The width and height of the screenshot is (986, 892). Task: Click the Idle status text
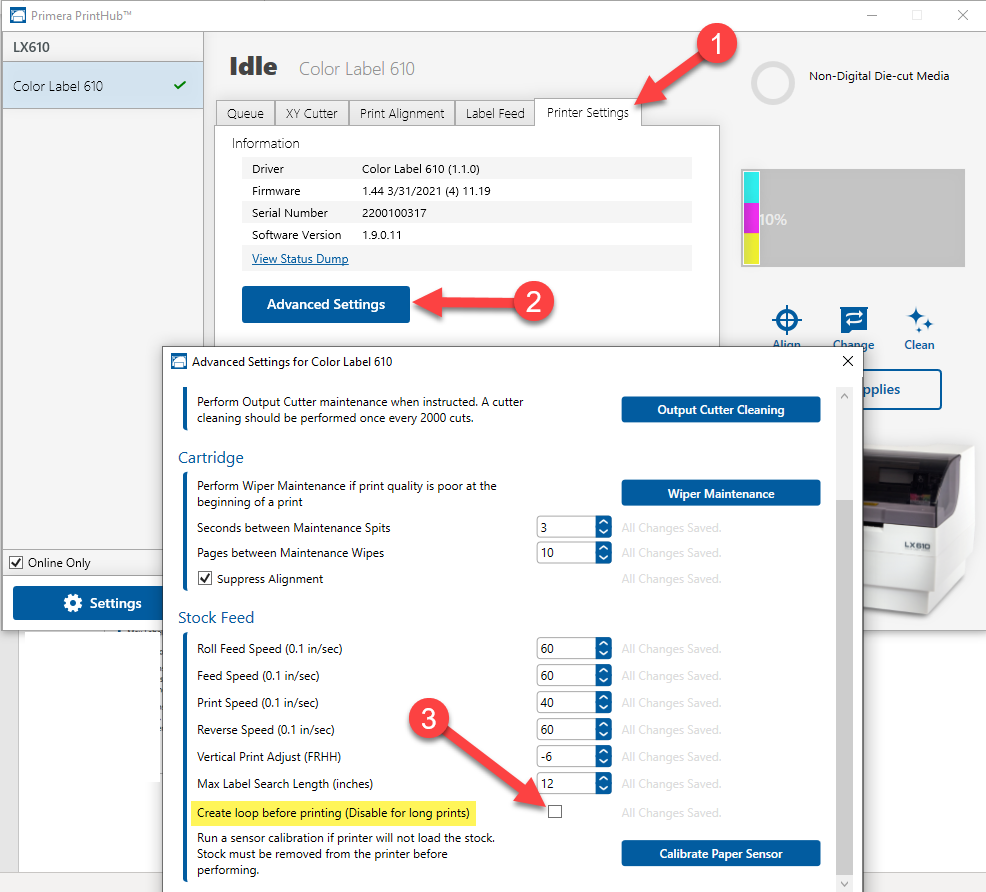pos(253,67)
